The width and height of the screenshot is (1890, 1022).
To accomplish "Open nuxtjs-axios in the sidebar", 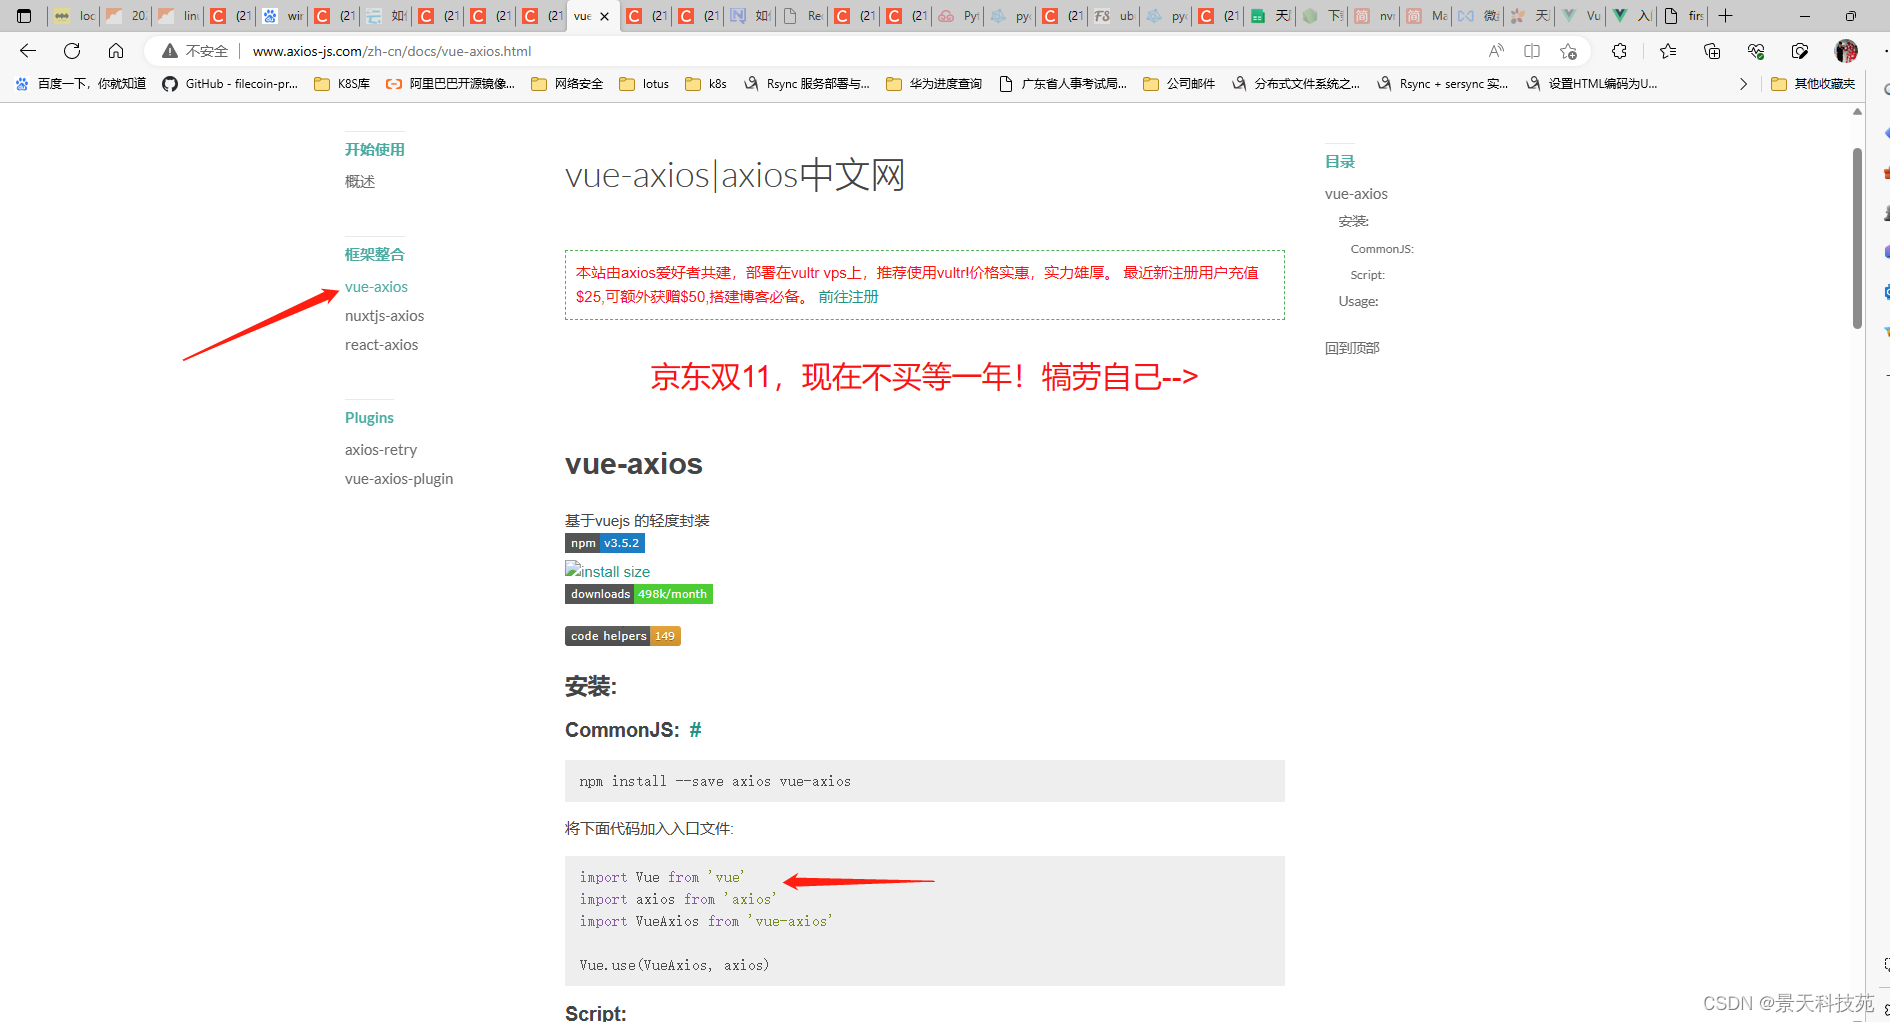I will (x=384, y=316).
